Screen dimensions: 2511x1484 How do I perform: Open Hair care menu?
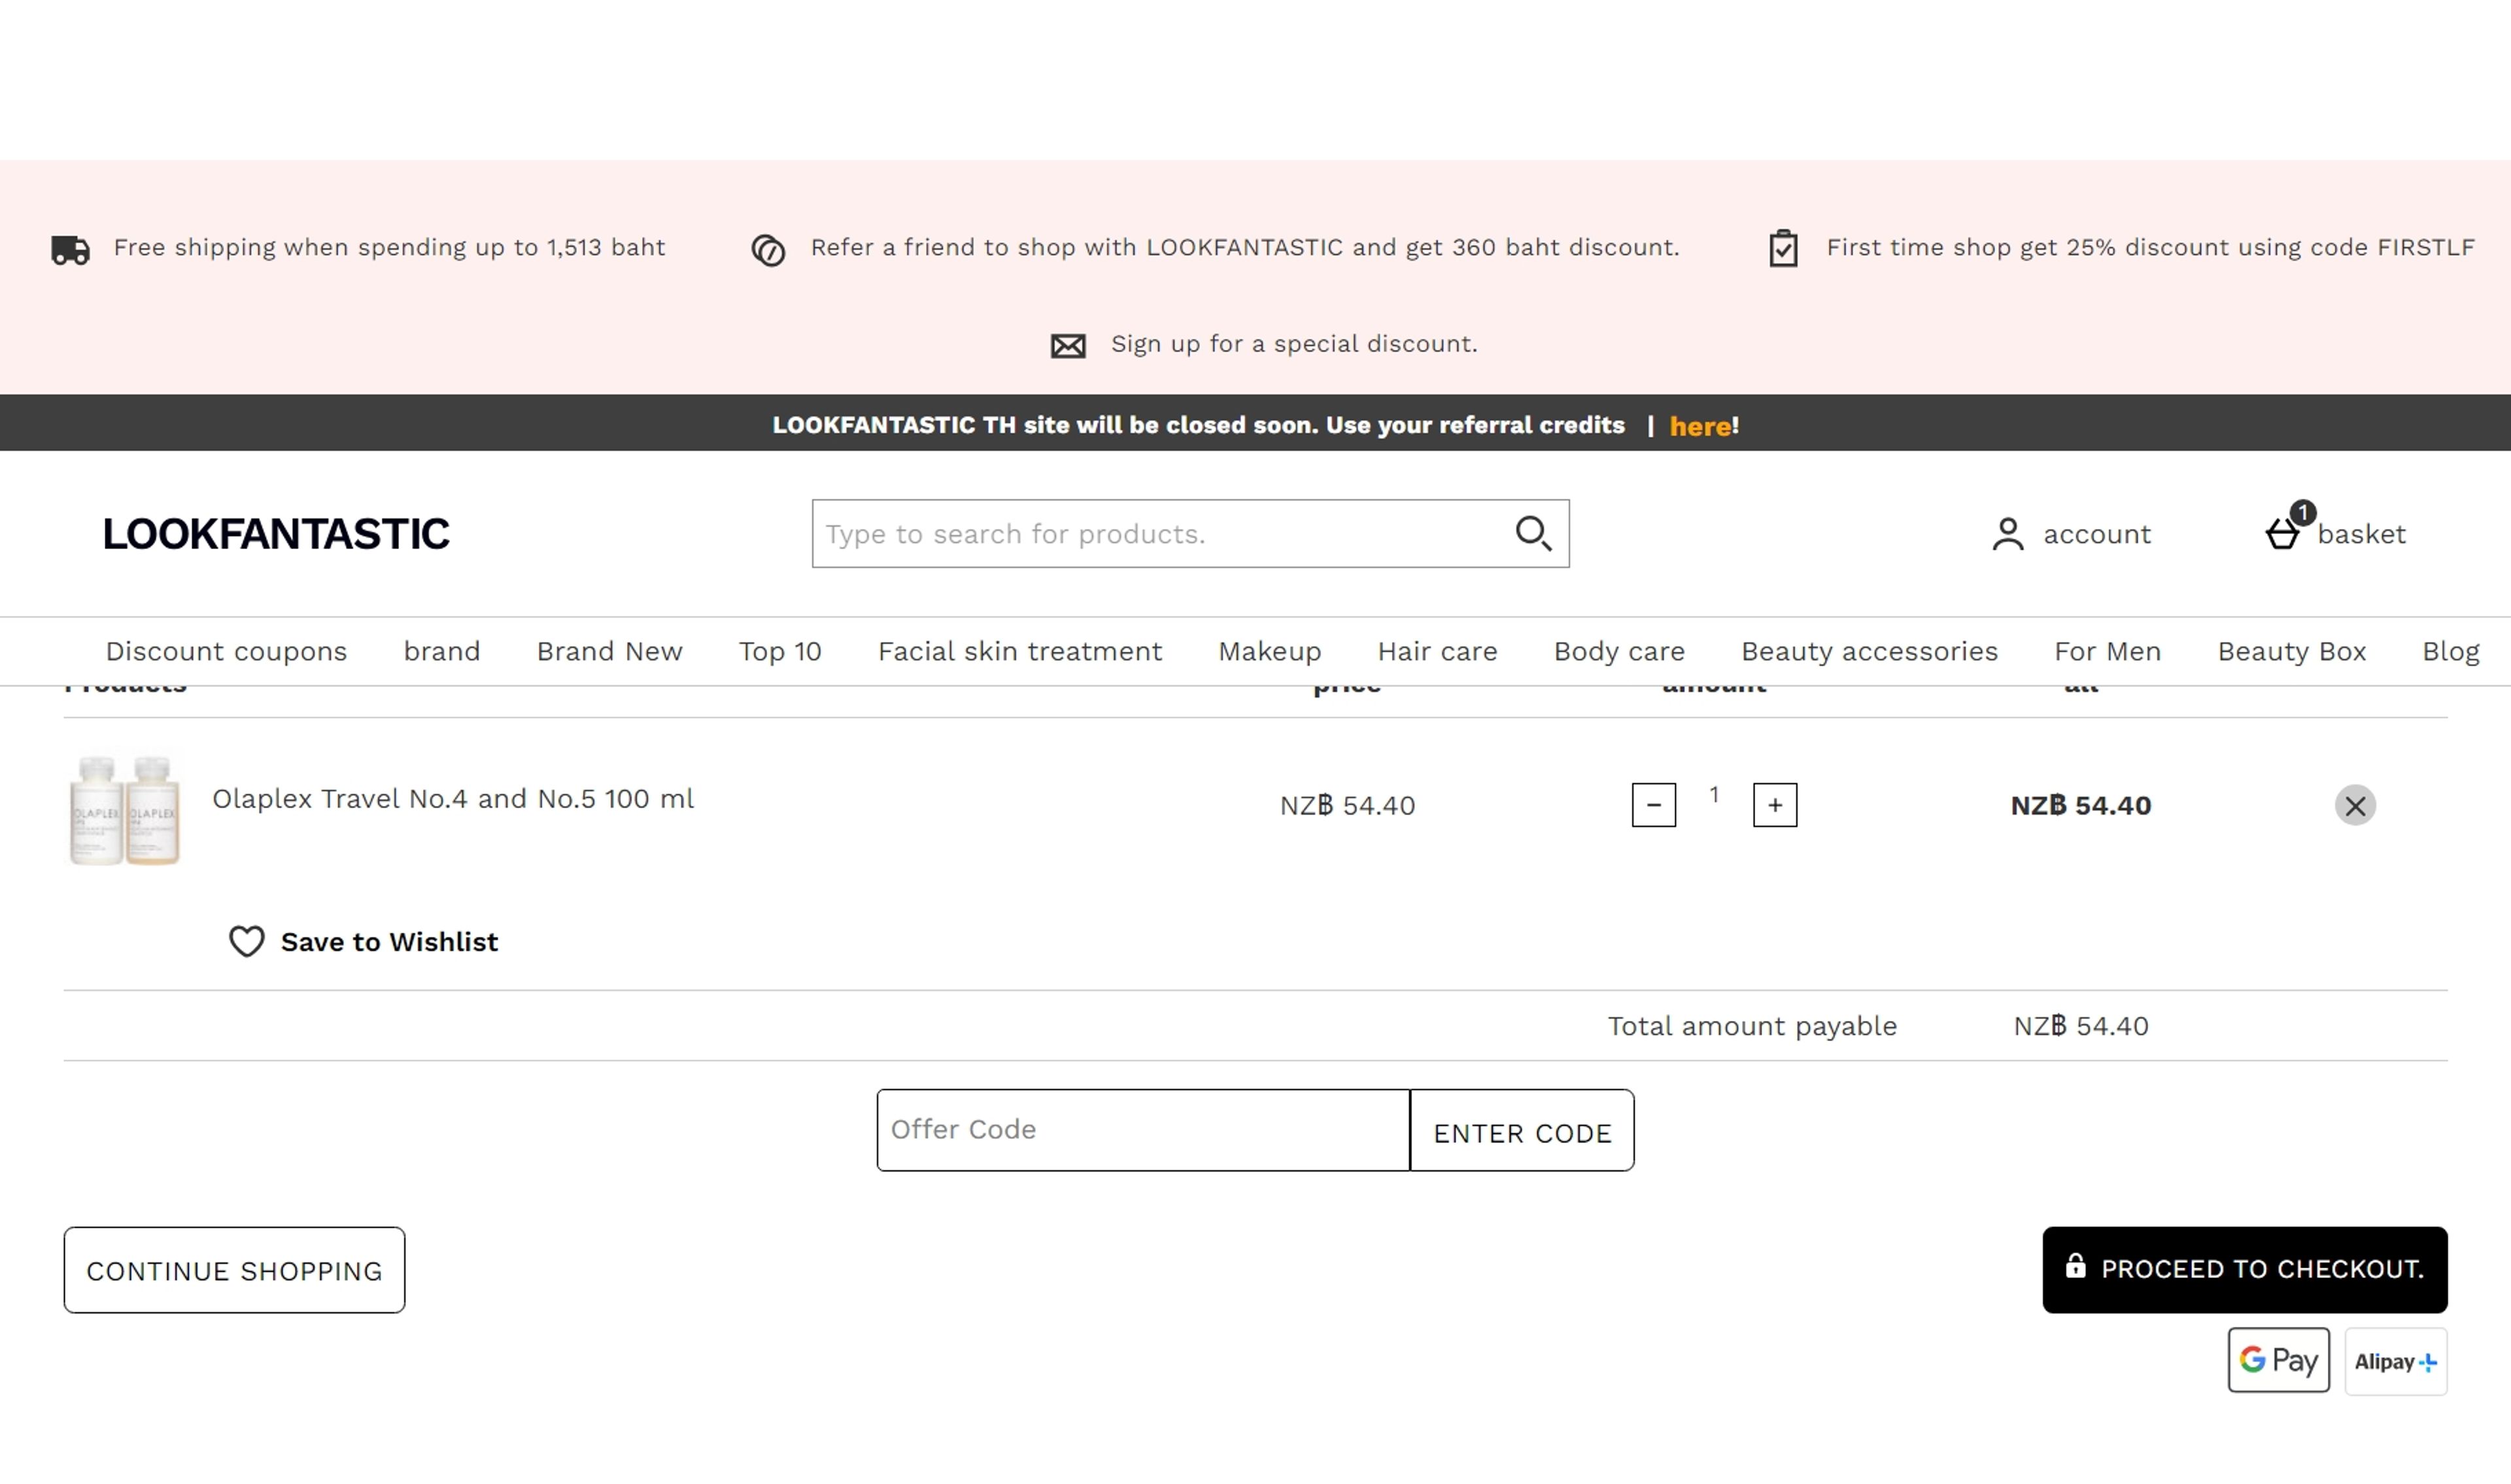tap(1437, 651)
